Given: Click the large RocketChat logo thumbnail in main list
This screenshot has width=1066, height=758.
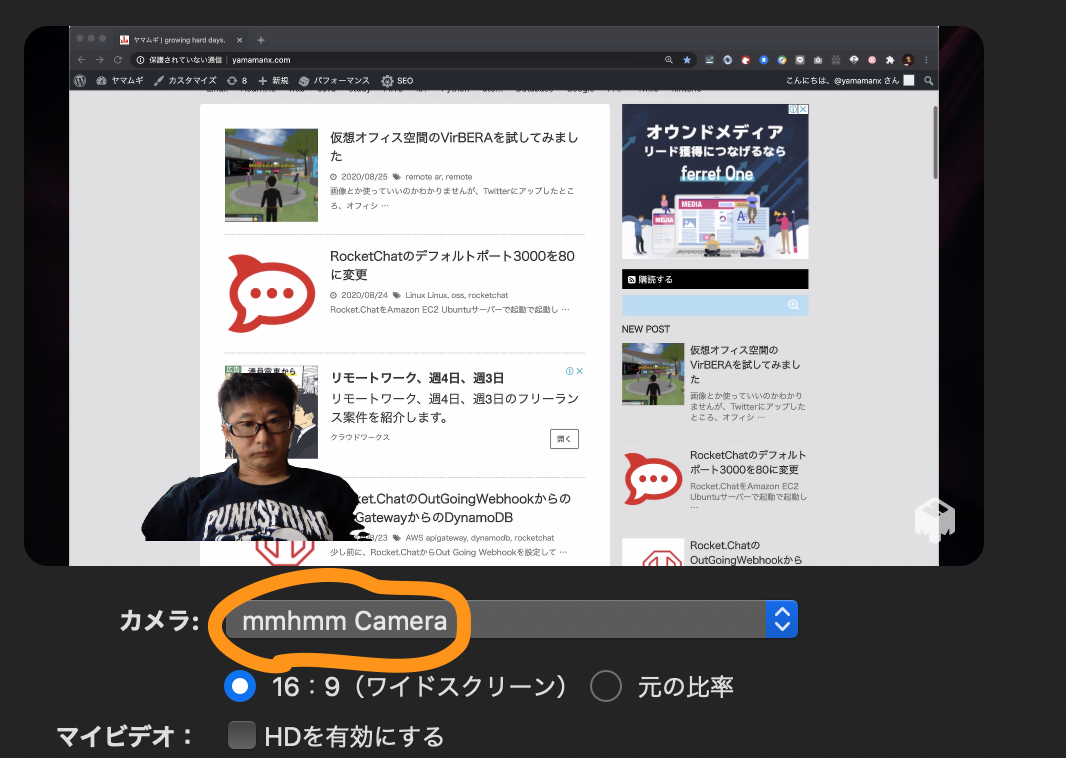Looking at the screenshot, I should [x=271, y=294].
